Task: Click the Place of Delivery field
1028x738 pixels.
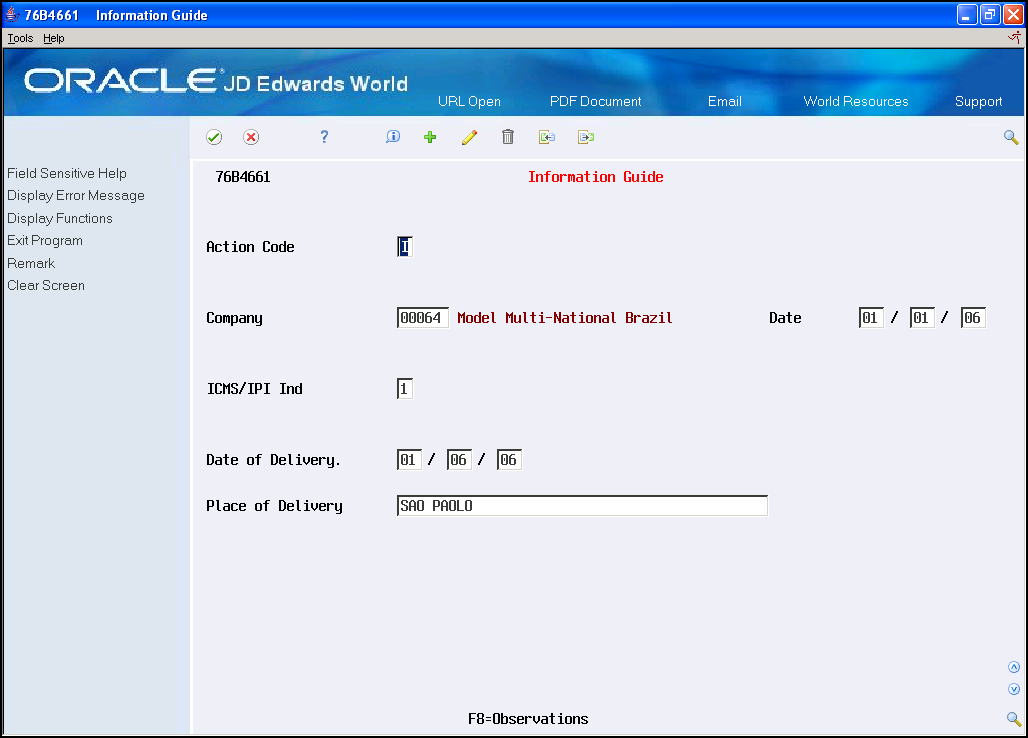Action: 582,505
